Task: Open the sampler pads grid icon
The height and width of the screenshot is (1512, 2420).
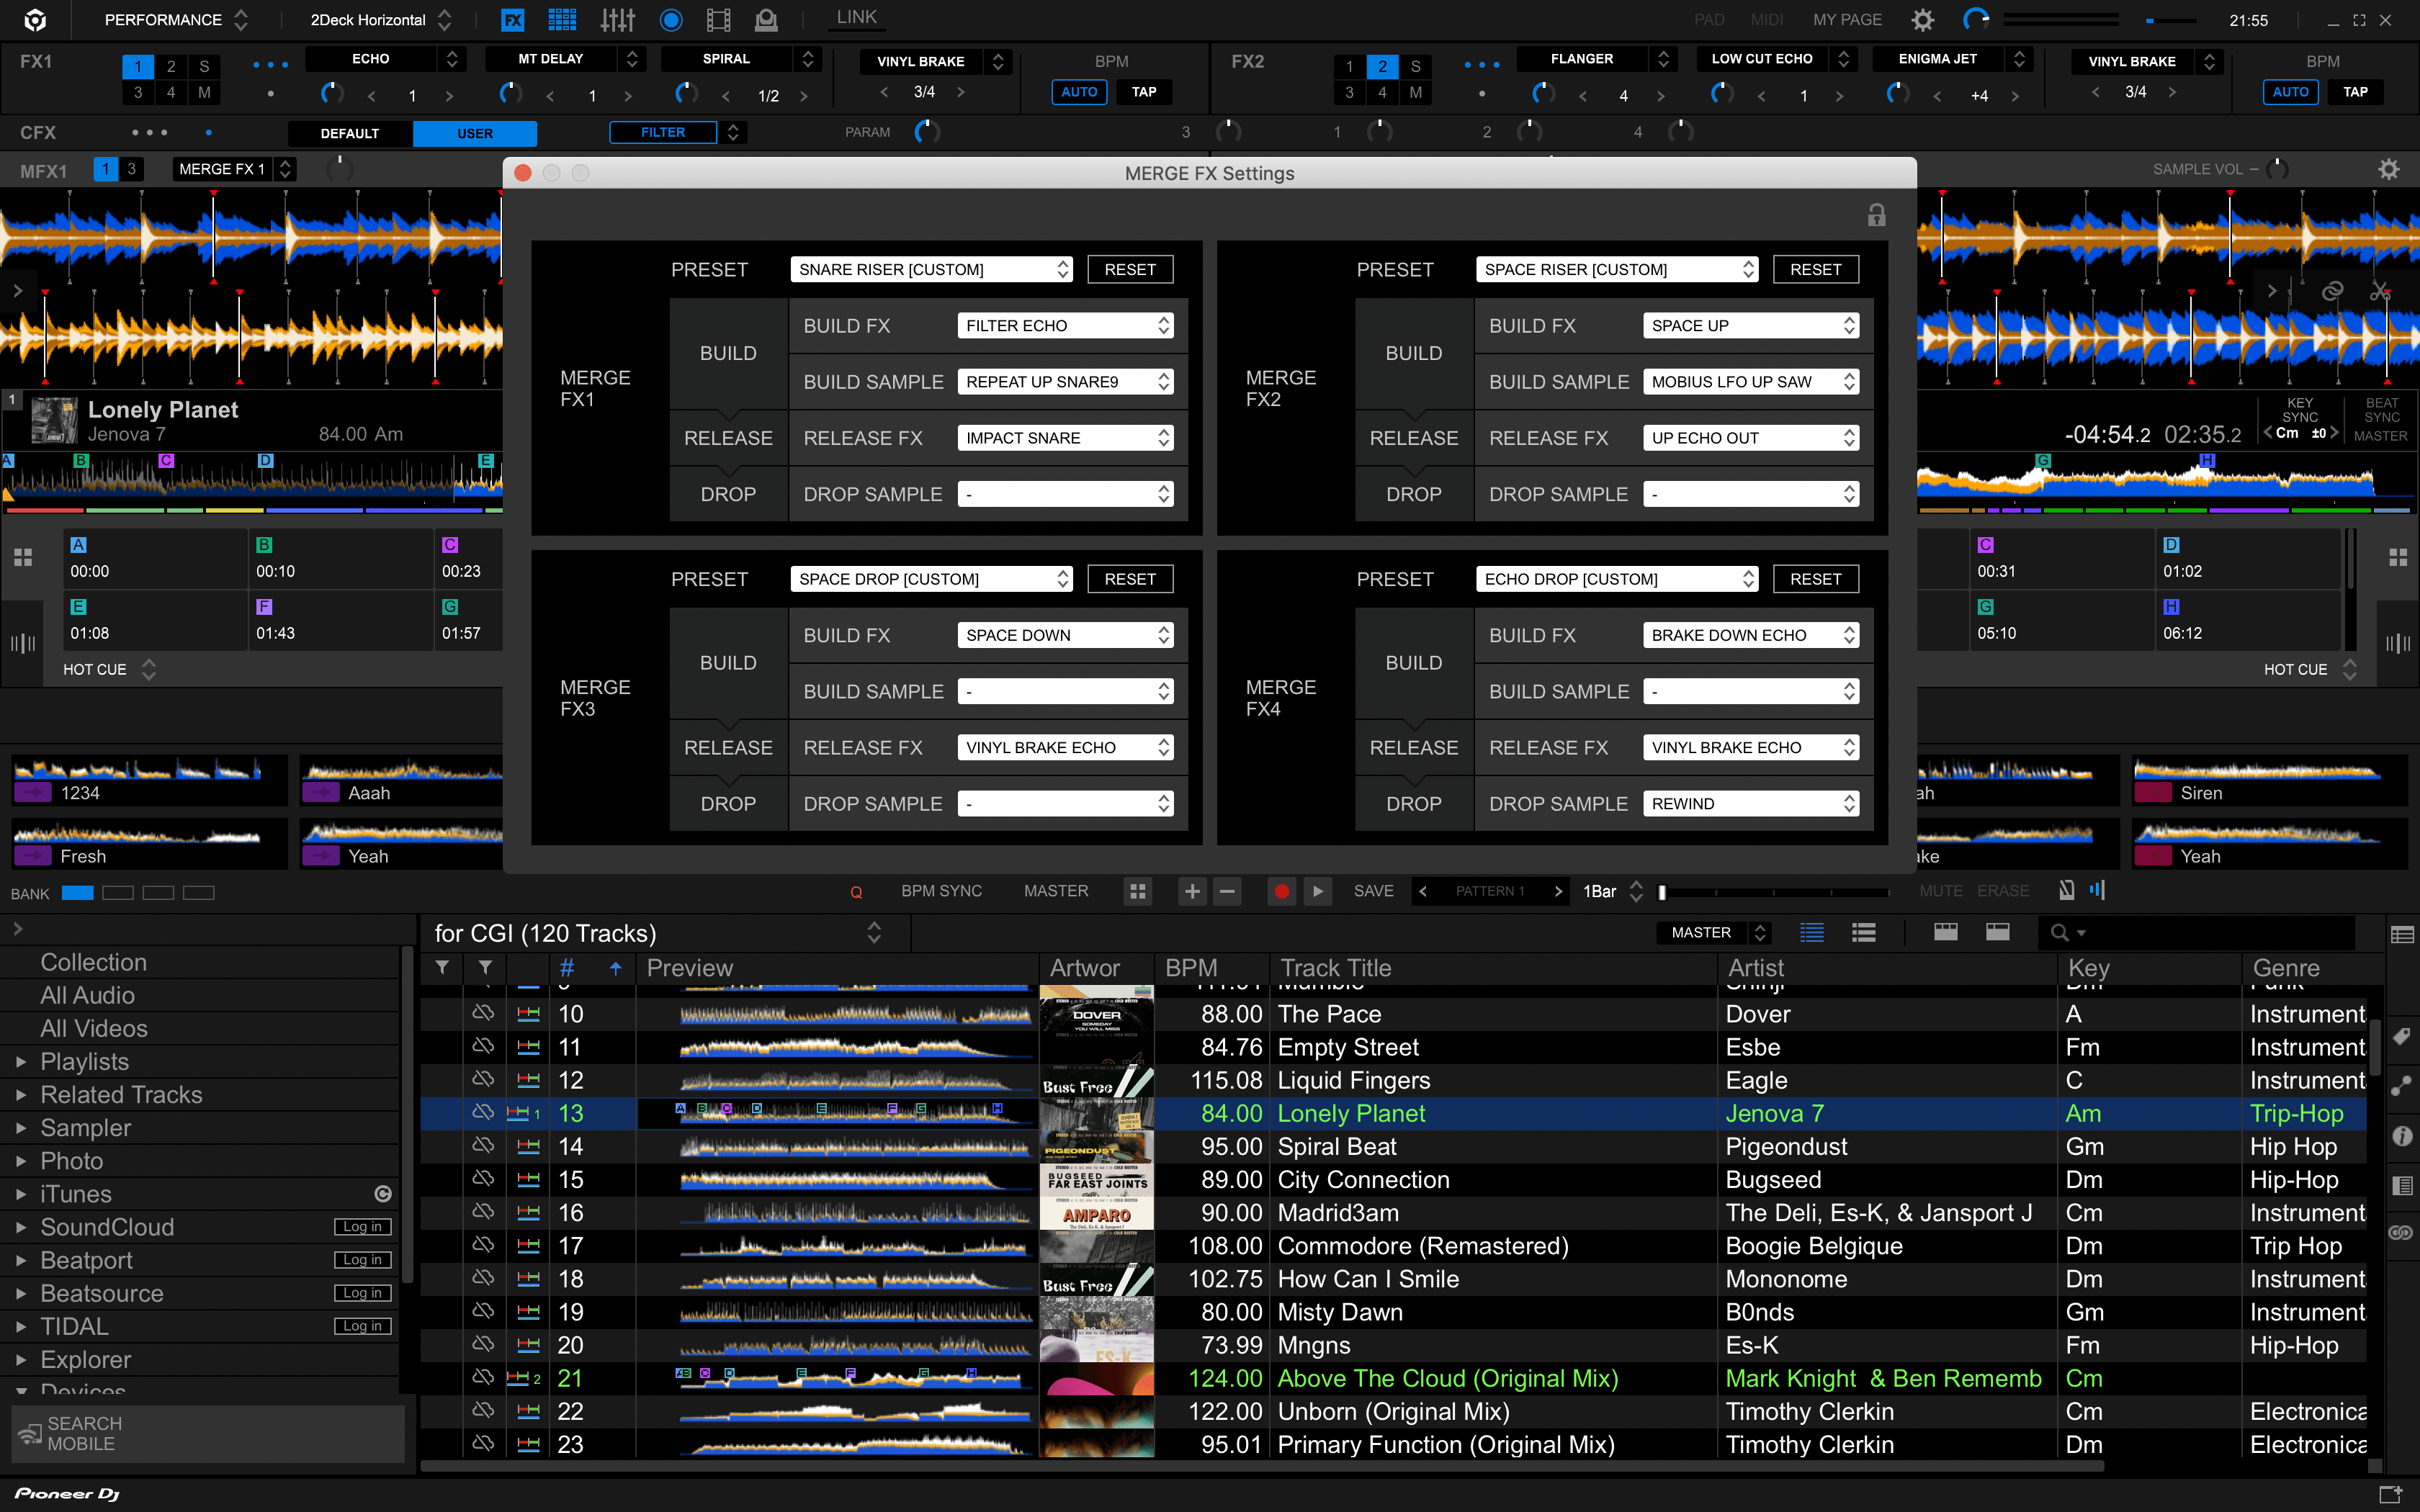Action: point(562,19)
